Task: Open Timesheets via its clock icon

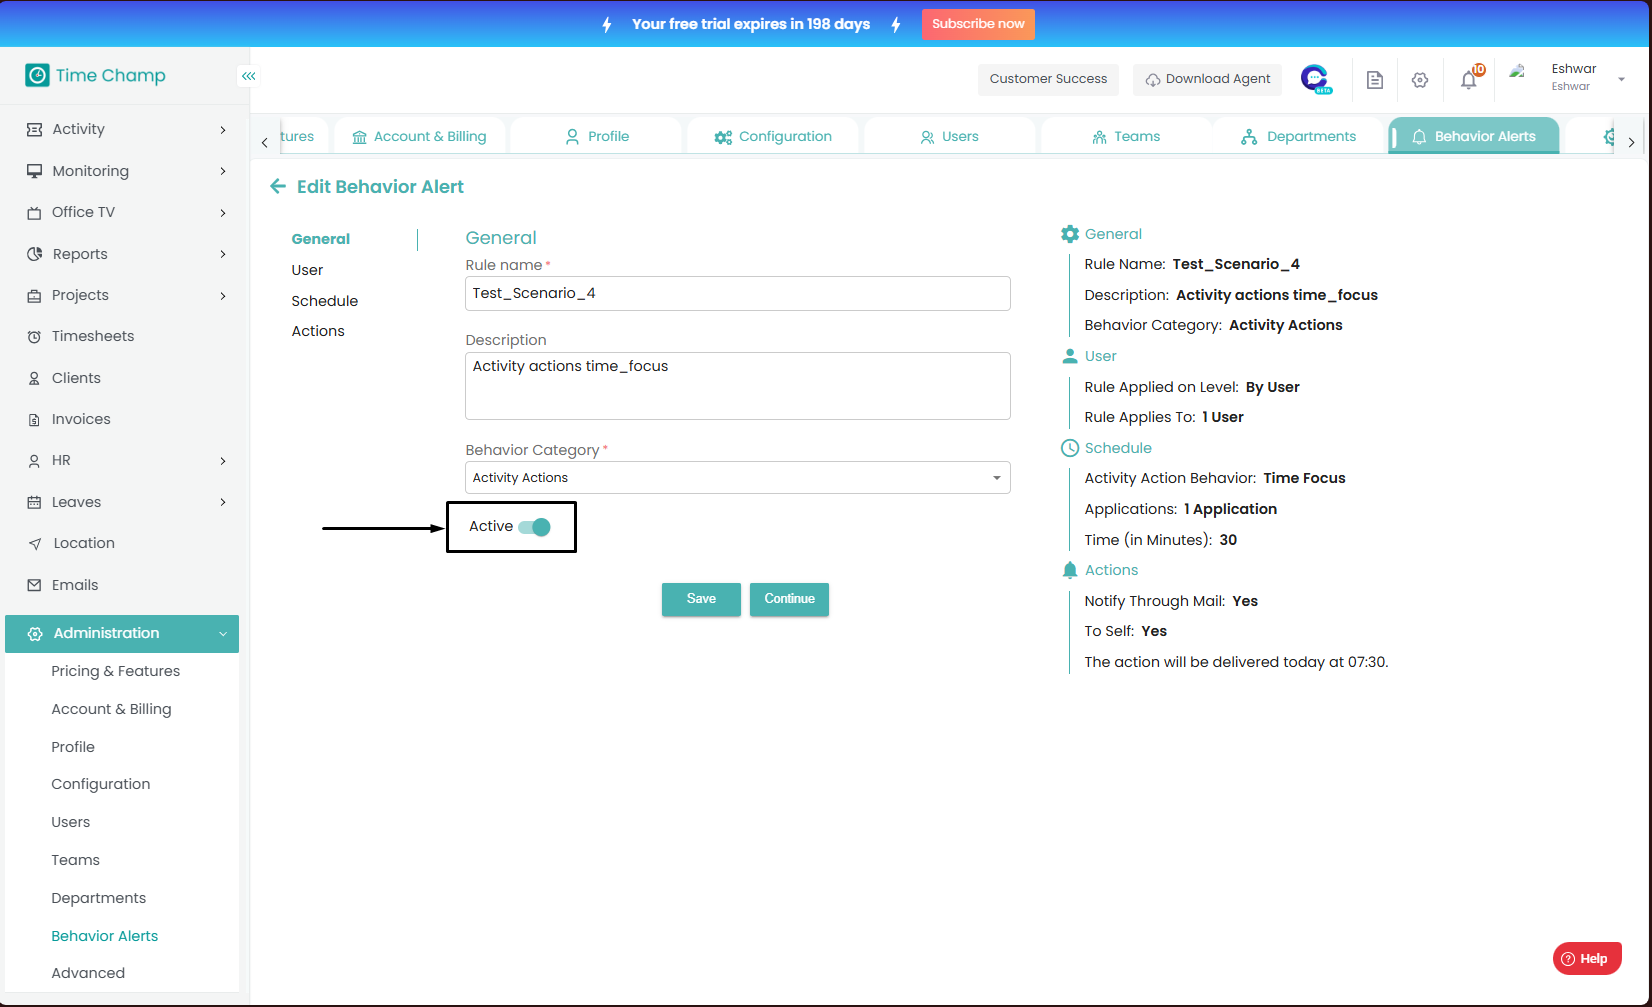Action: (34, 337)
